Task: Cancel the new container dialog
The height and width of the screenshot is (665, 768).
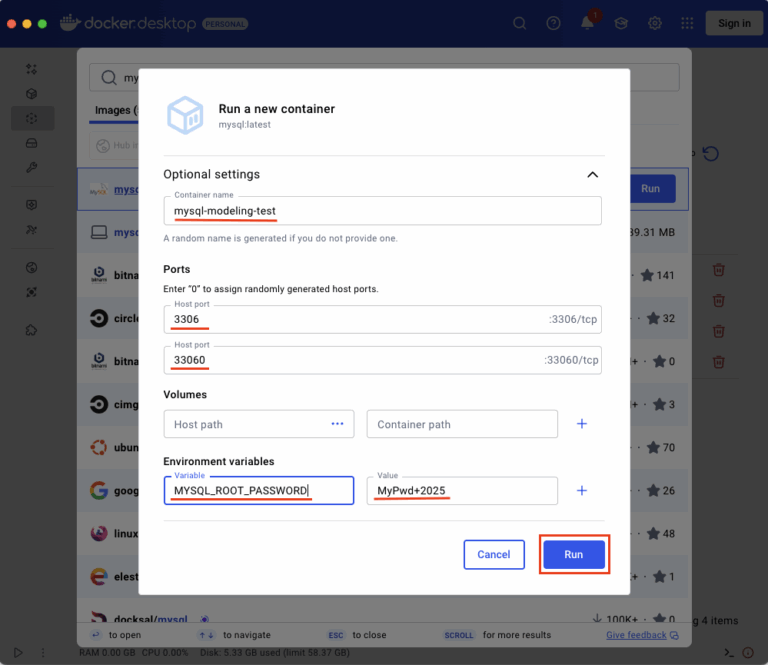Action: (x=494, y=555)
